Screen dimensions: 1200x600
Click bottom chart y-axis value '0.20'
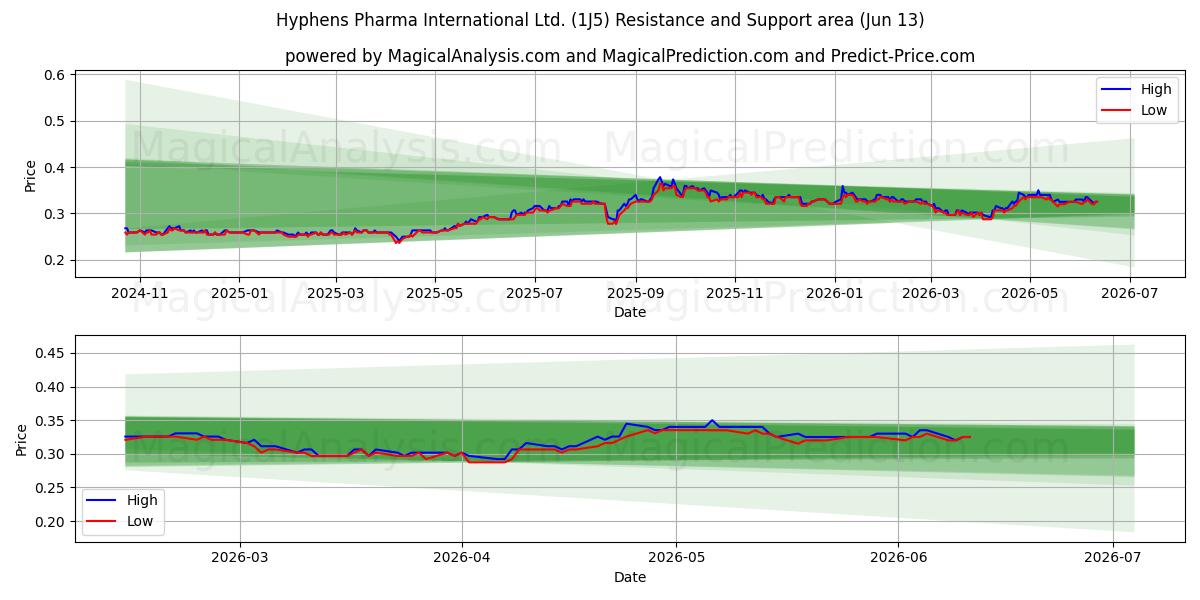tap(51, 522)
